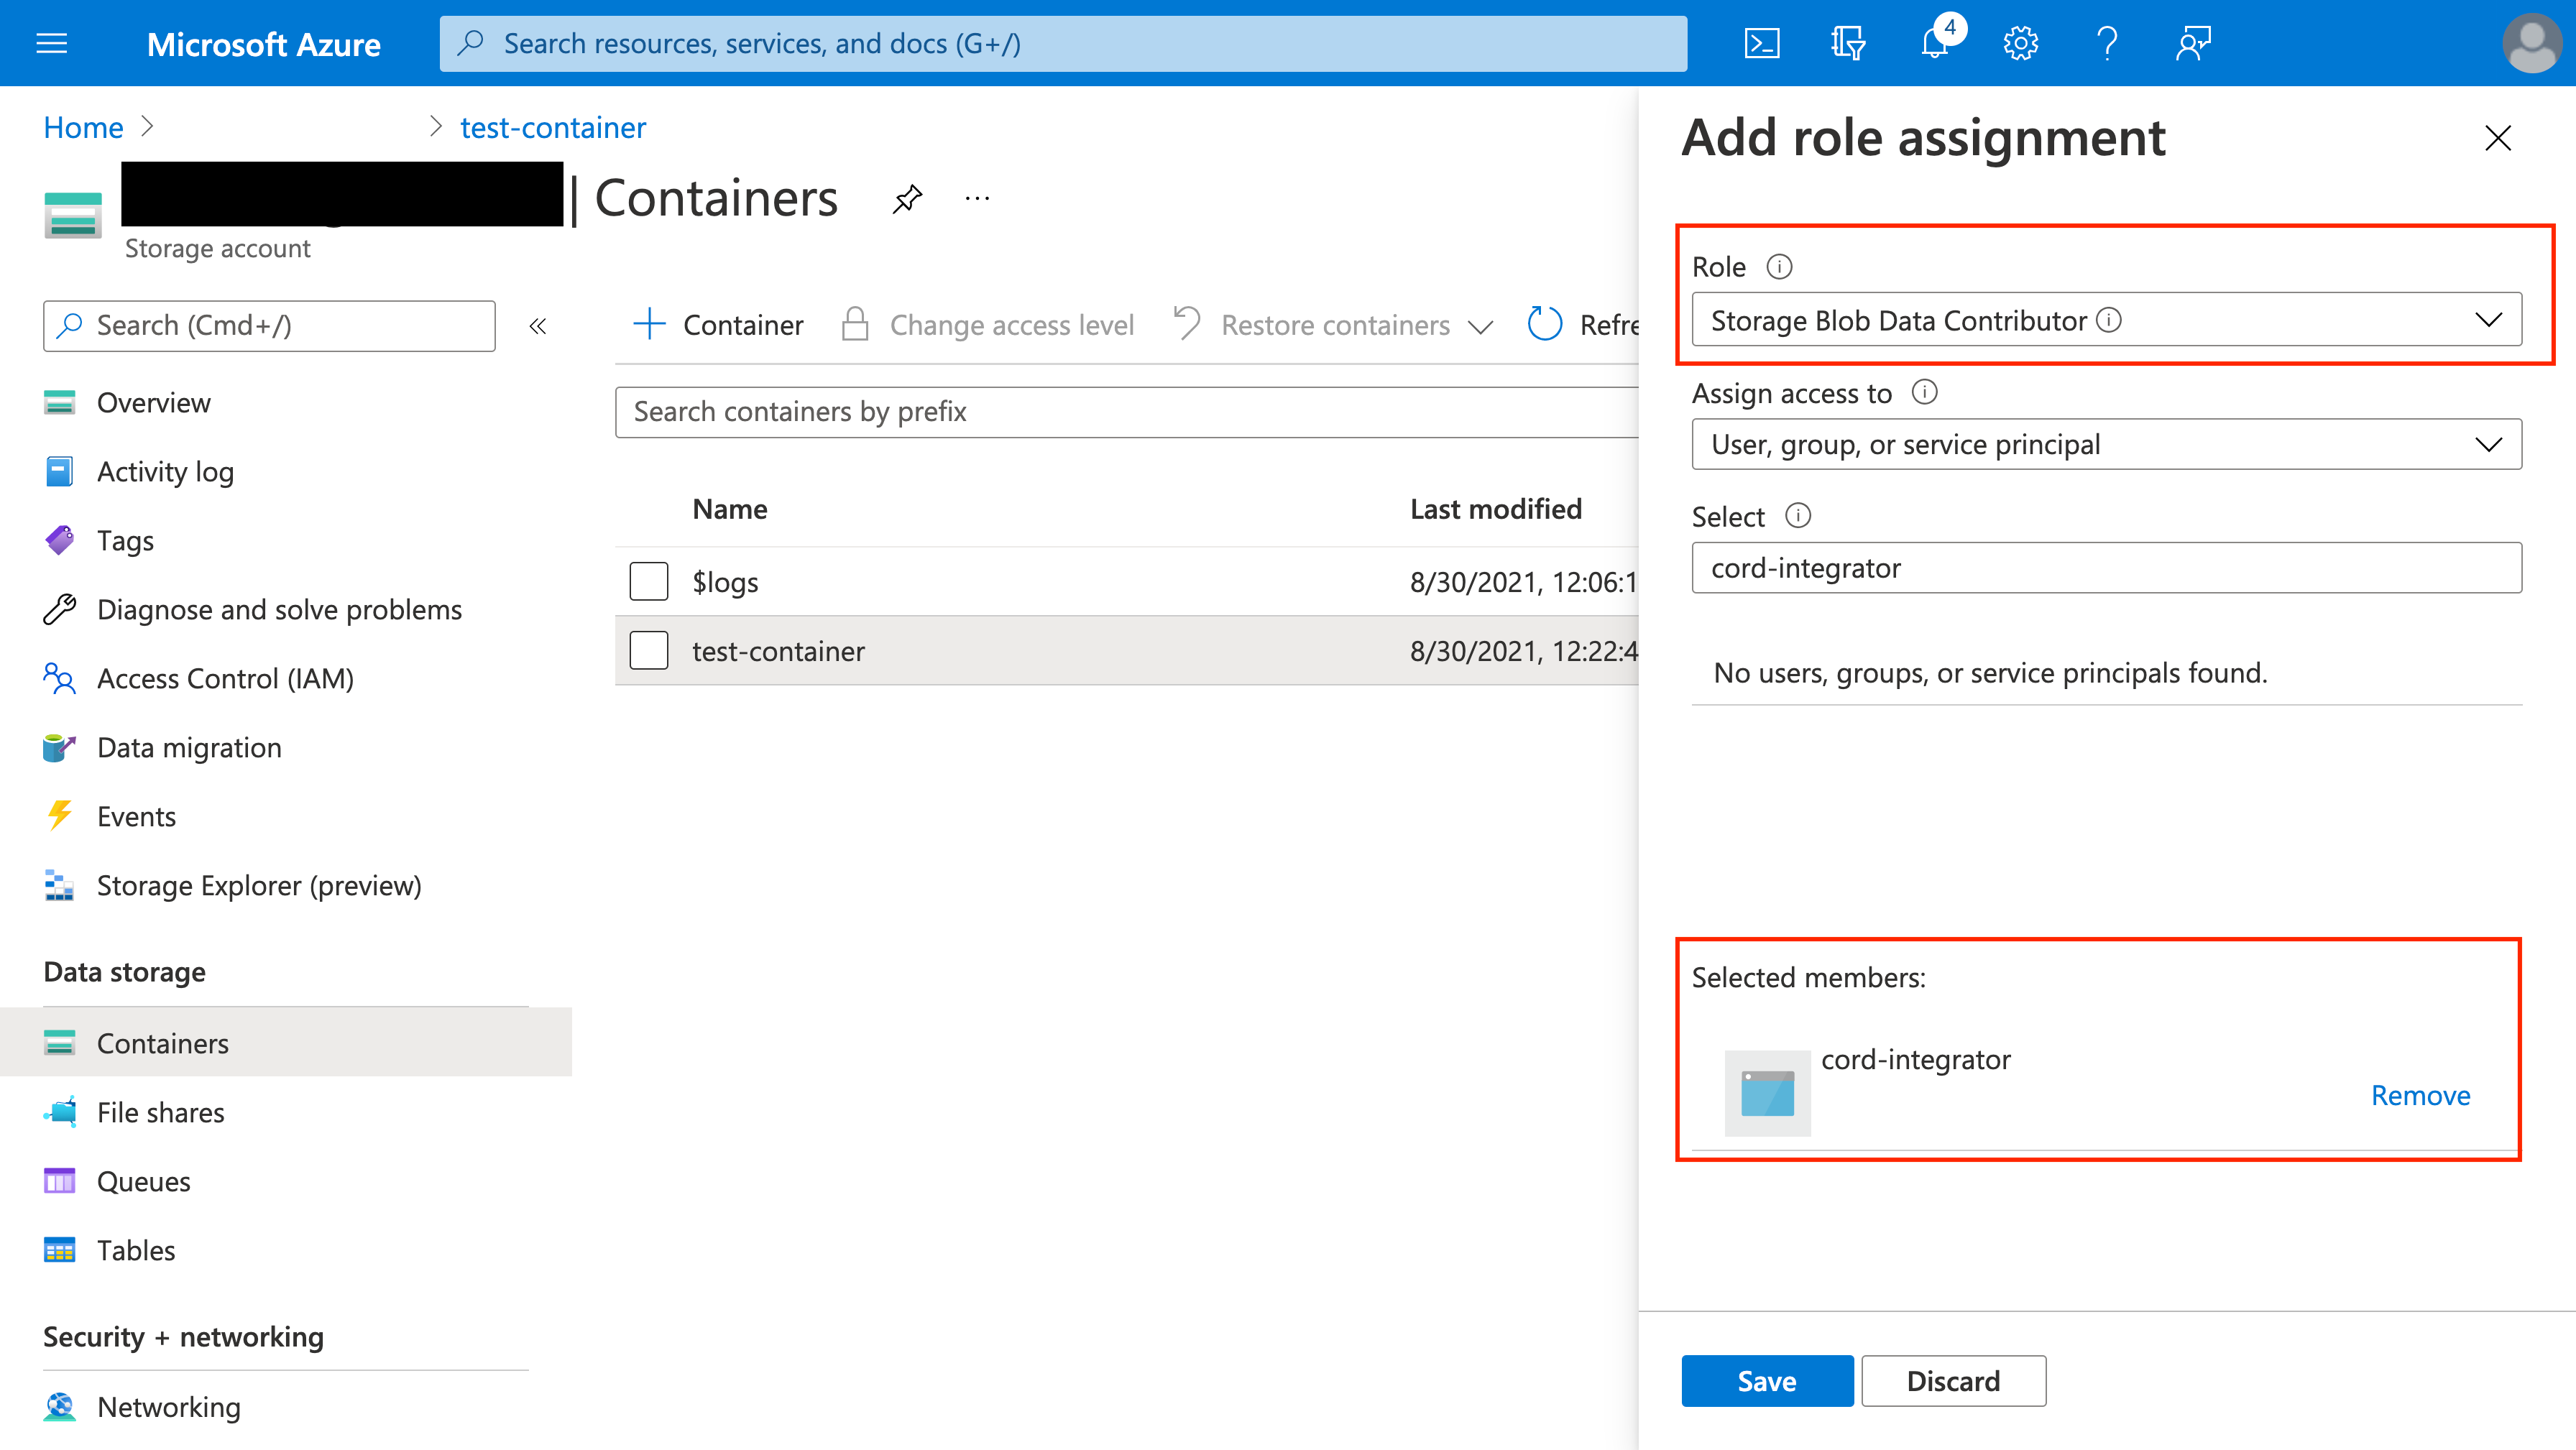Image resolution: width=2576 pixels, height=1450 pixels.
Task: Click the Containers data storage icon
Action: click(60, 1042)
